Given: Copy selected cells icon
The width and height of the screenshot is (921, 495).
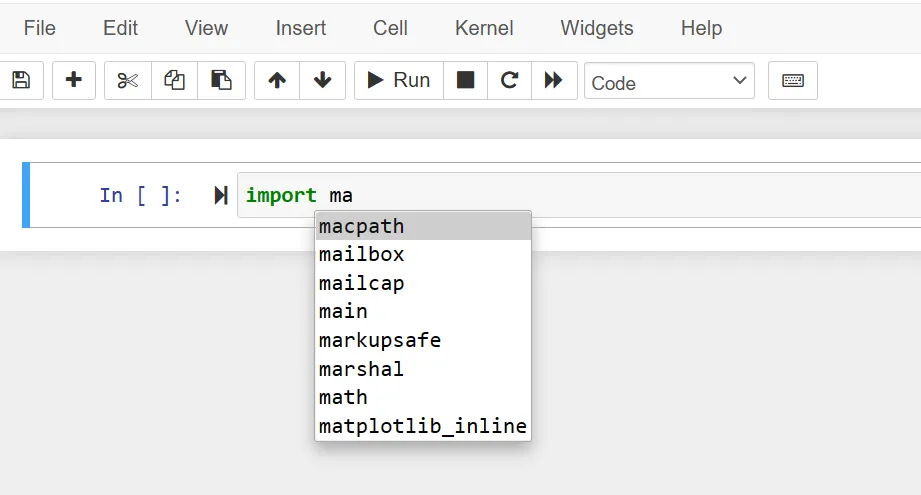Looking at the screenshot, I should click(x=174, y=80).
